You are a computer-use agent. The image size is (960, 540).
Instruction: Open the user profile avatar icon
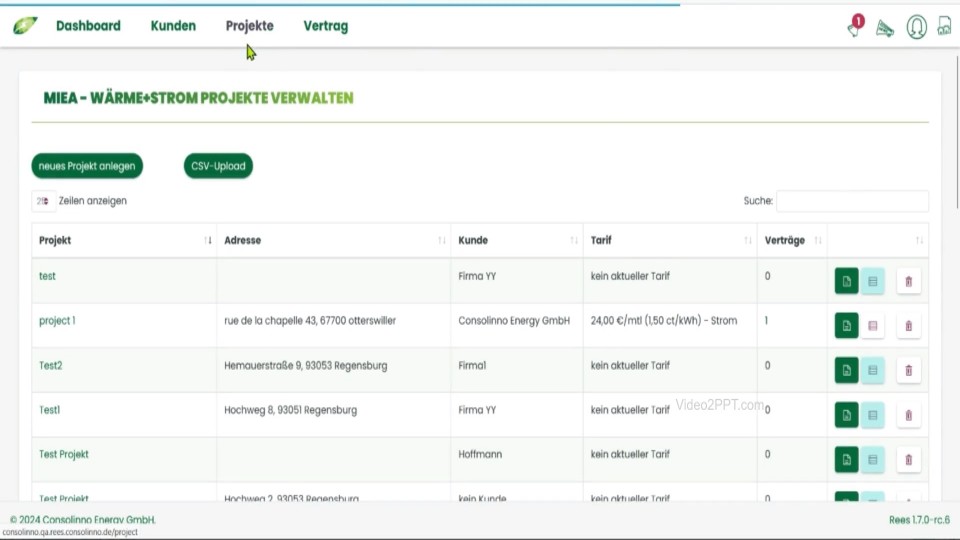tap(916, 27)
